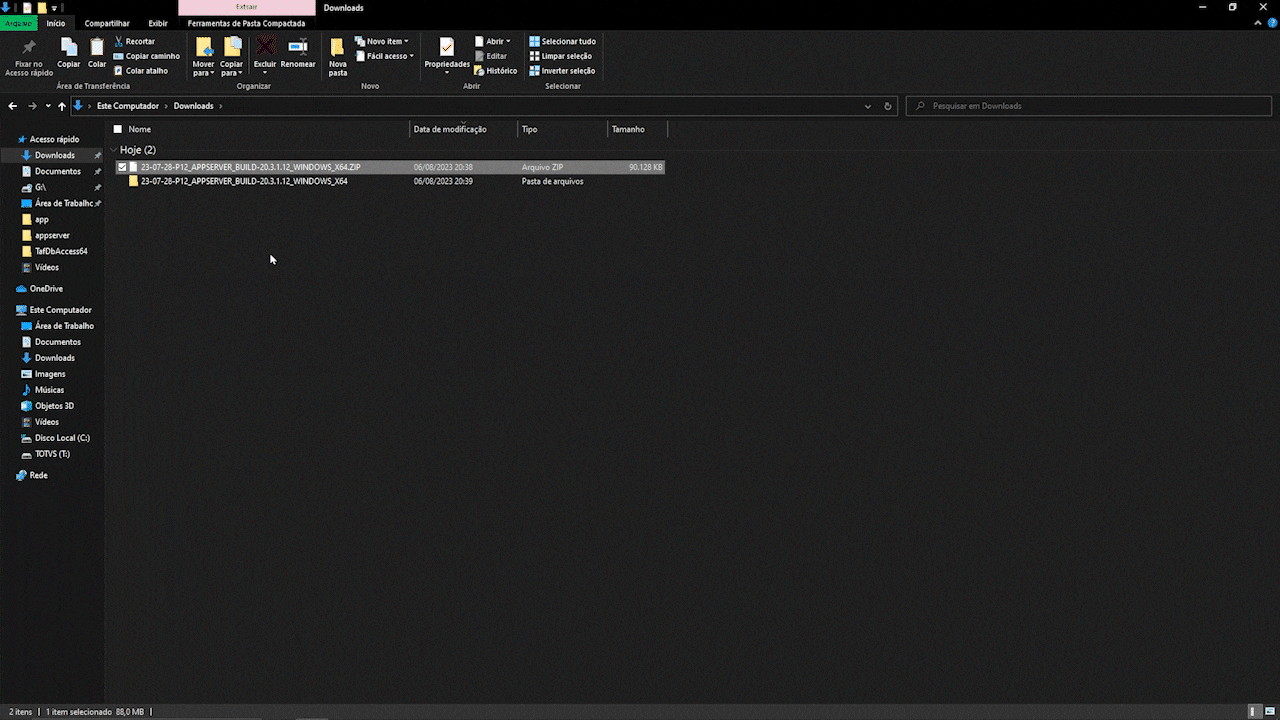Screen dimensions: 1280x720
Task: Click the Excluir red X icon
Action: pyautogui.click(x=265, y=46)
